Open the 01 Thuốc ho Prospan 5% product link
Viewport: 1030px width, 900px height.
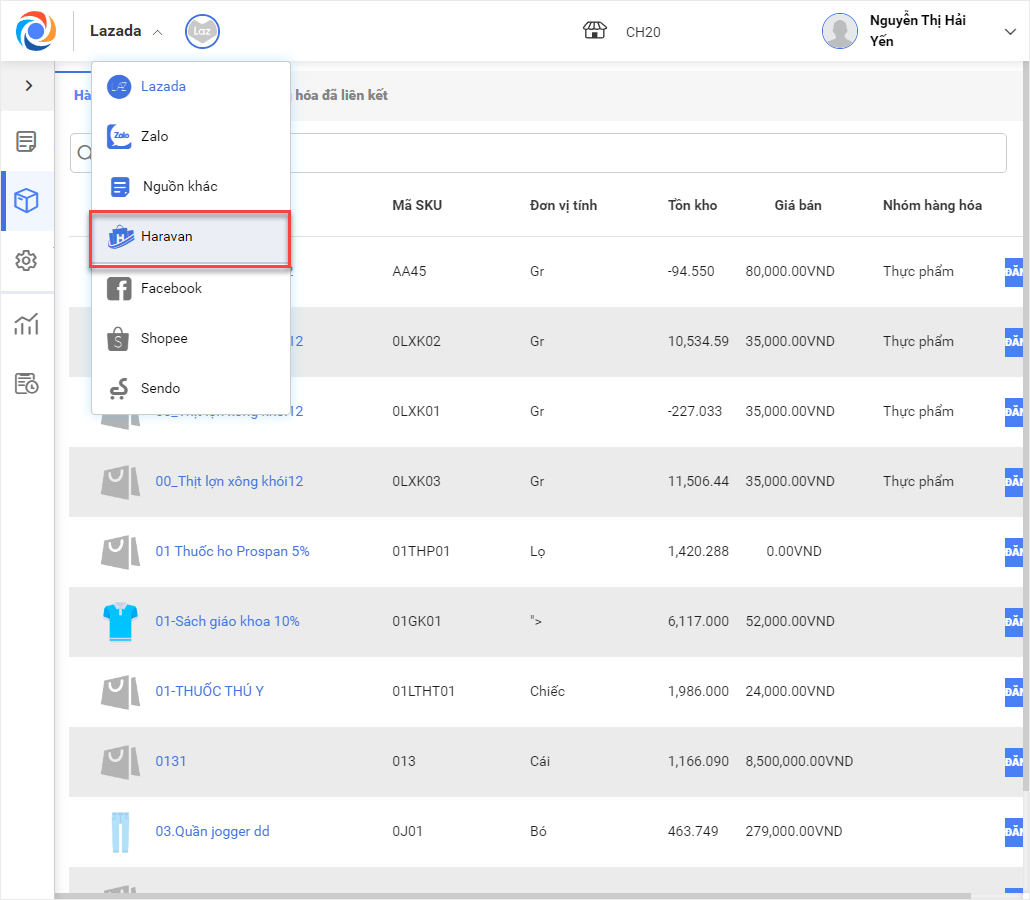tap(232, 551)
